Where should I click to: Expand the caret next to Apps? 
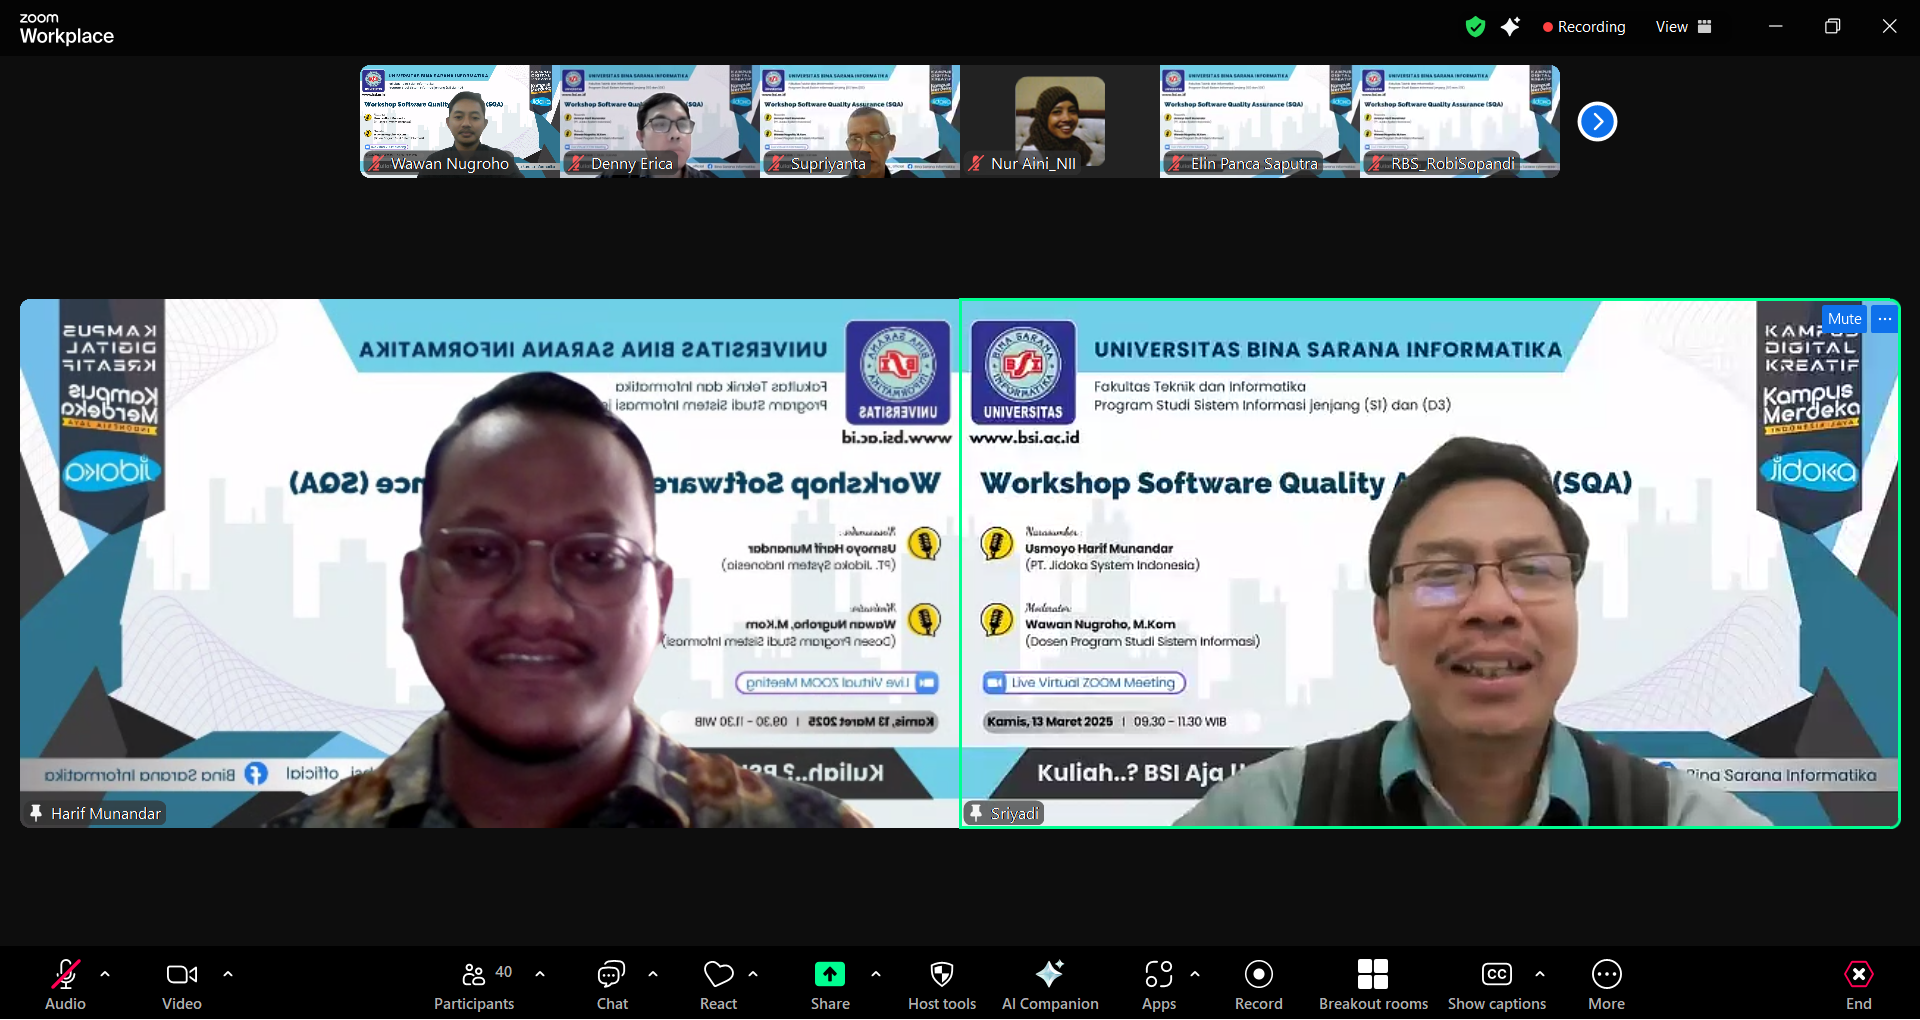click(1195, 974)
